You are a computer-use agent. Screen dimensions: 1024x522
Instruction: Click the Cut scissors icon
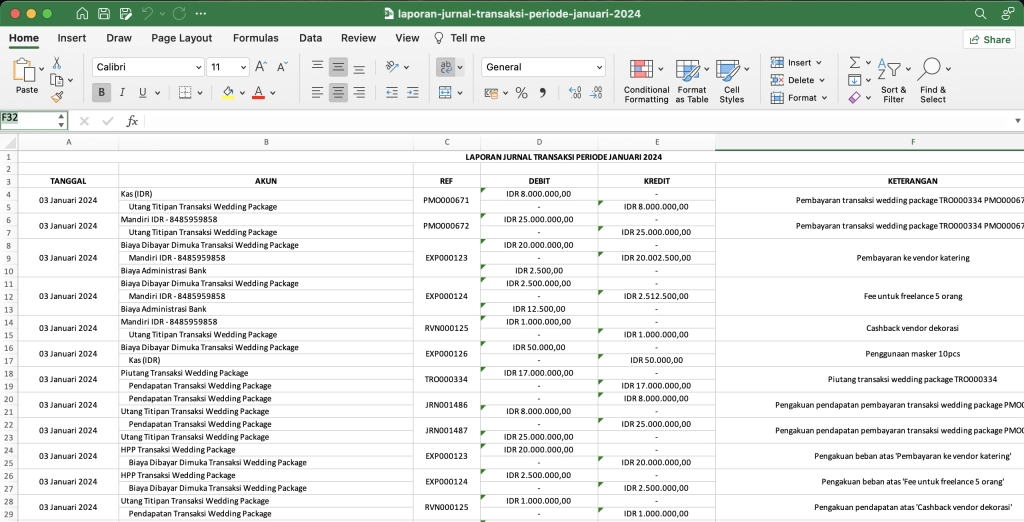[x=57, y=63]
